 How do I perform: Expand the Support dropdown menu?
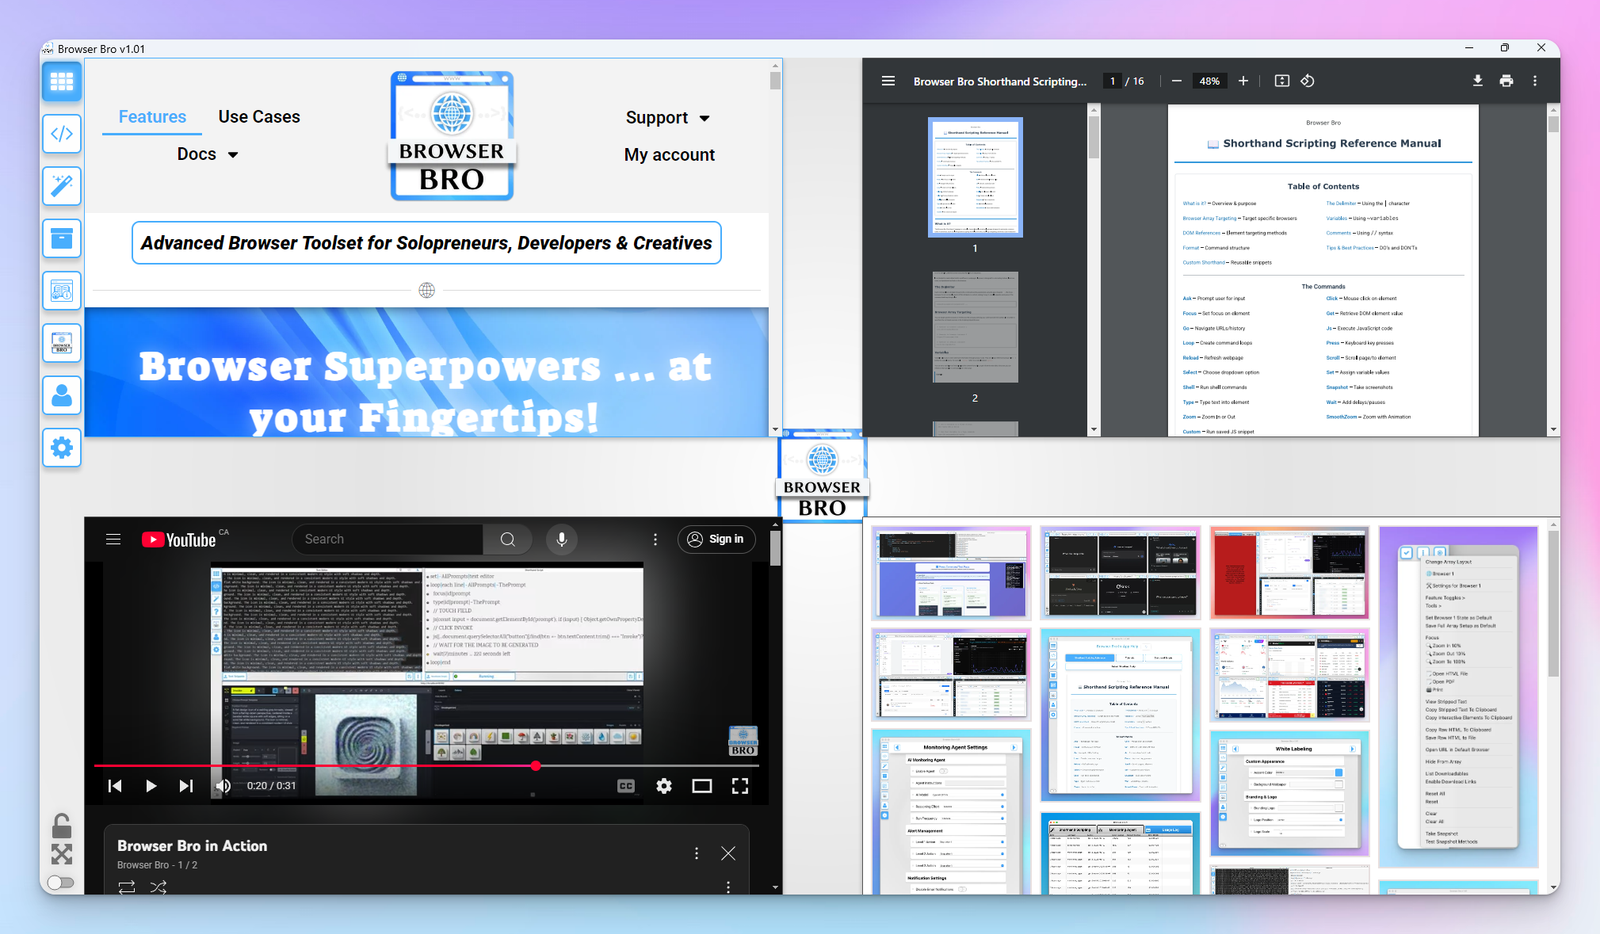(x=667, y=118)
